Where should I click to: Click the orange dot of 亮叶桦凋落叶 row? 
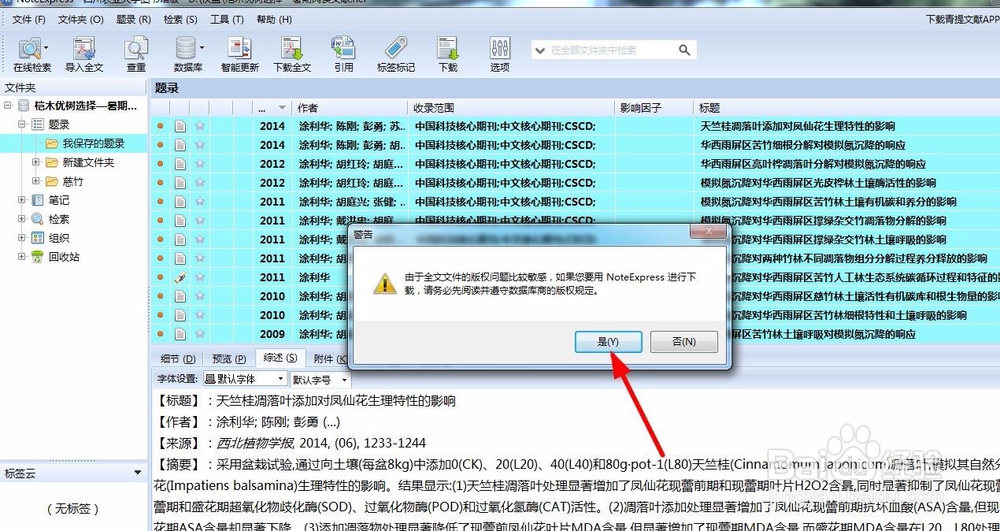160,164
